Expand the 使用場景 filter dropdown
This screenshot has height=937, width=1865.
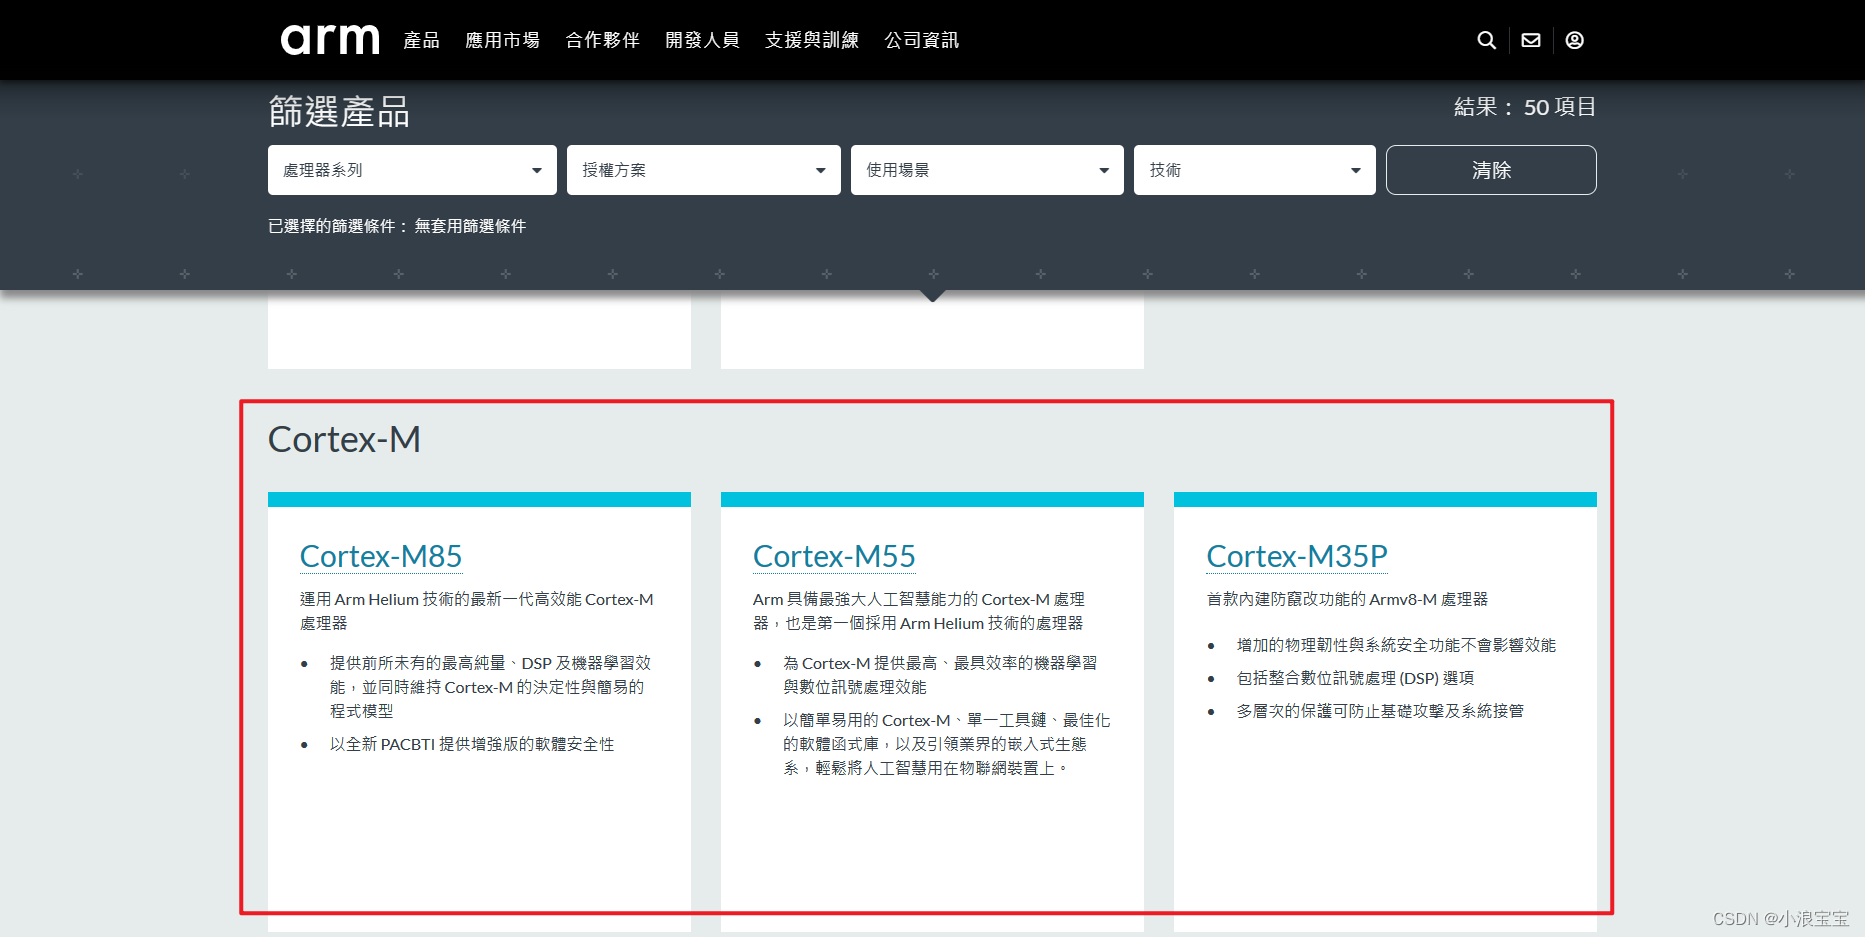pyautogui.click(x=987, y=170)
